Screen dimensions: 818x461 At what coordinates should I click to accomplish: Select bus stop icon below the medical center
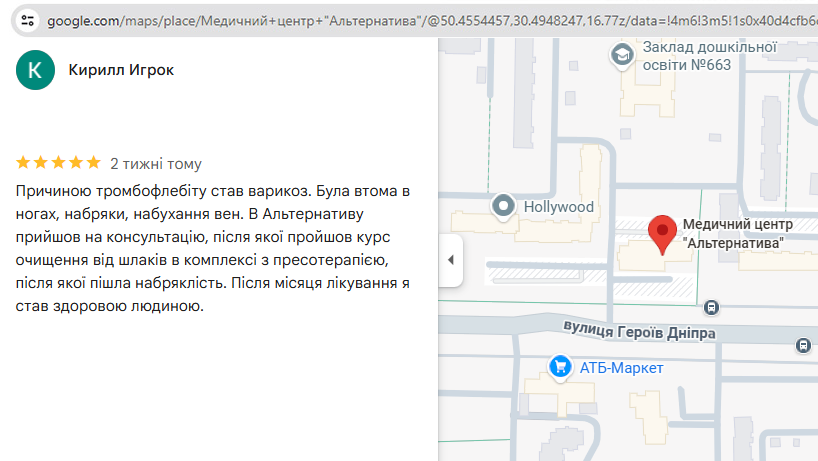[711, 308]
